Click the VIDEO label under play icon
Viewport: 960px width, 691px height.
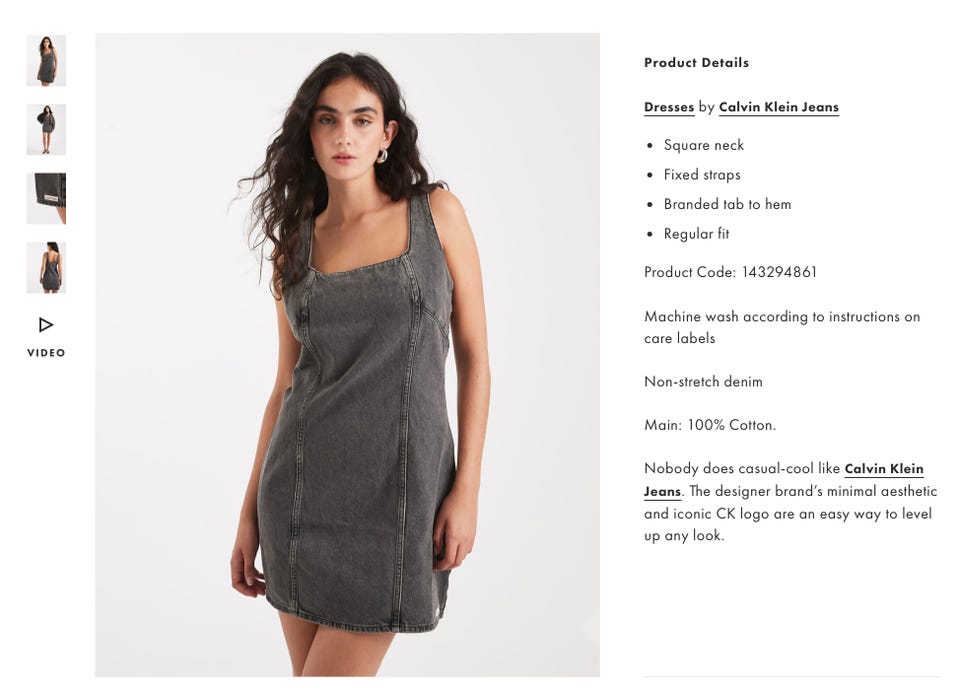(46, 353)
